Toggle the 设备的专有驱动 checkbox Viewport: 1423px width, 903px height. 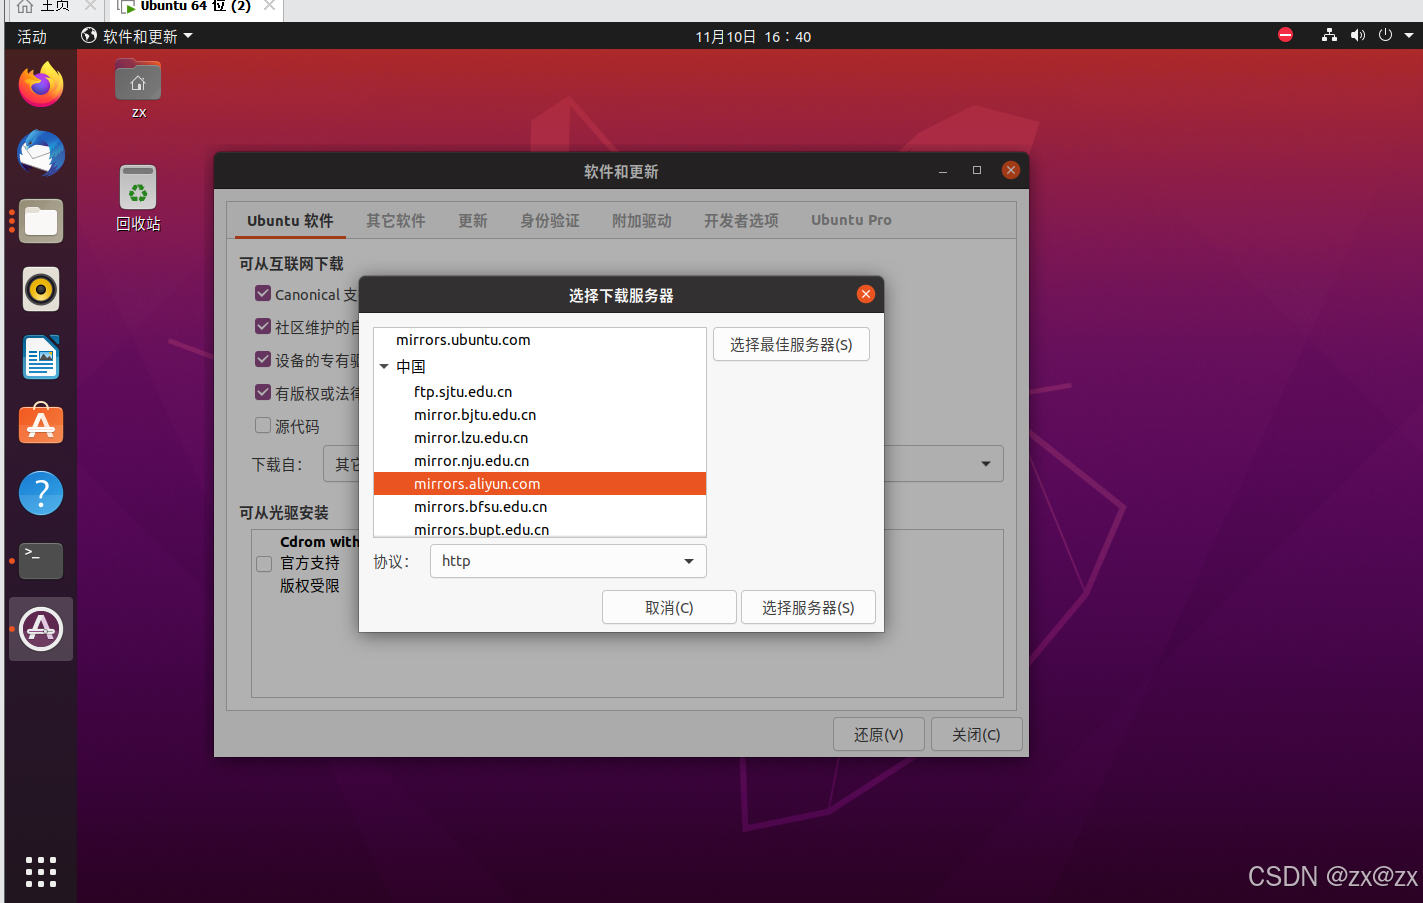[263, 359]
